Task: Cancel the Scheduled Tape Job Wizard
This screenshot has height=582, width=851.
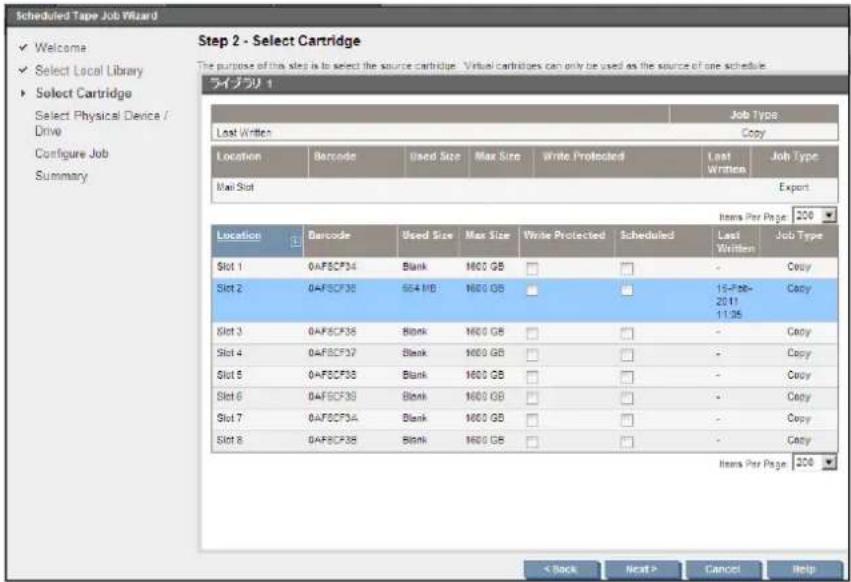Action: point(723,570)
